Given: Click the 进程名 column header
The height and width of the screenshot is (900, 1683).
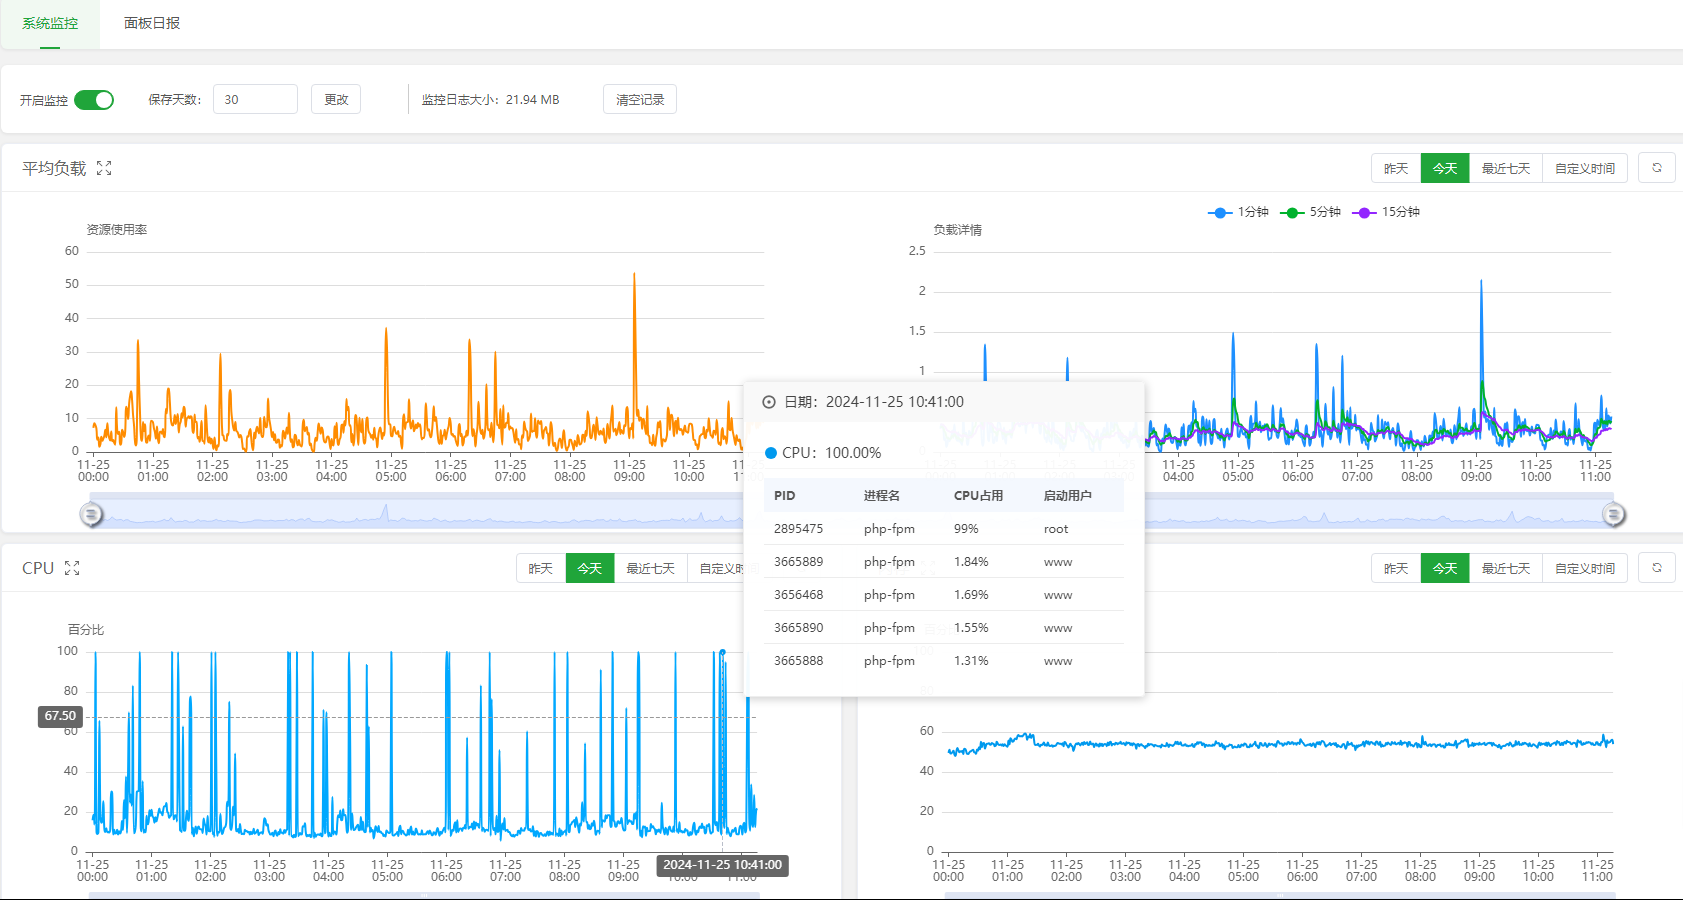Looking at the screenshot, I should [882, 496].
